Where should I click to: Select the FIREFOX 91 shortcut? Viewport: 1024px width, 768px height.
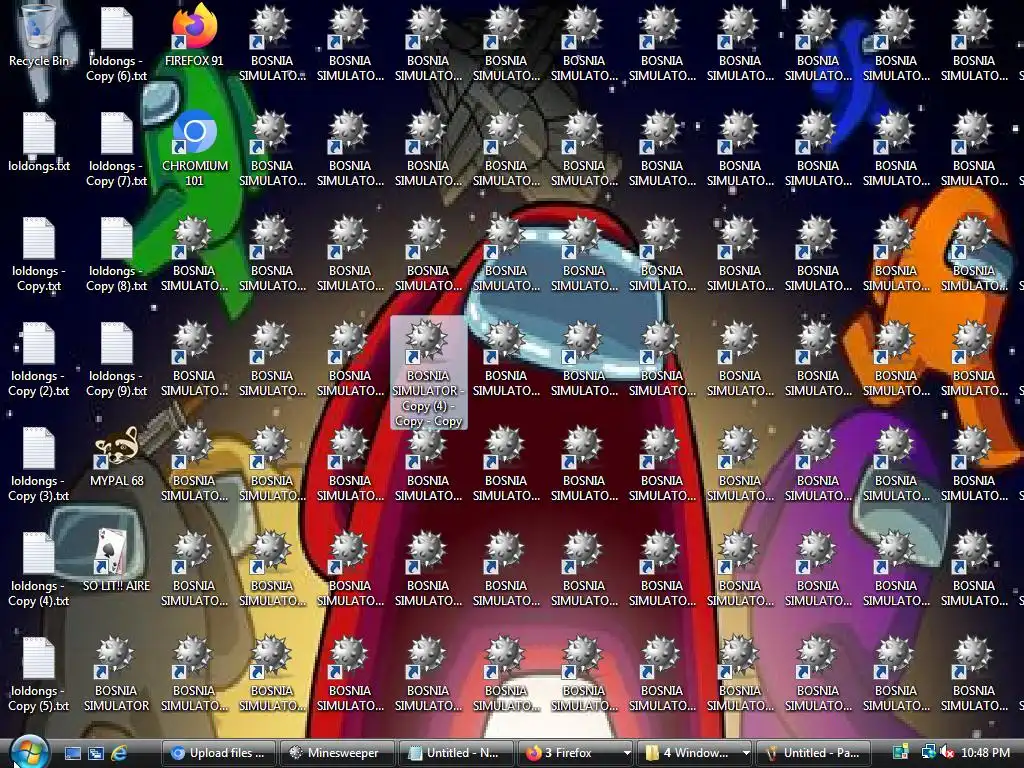[194, 36]
